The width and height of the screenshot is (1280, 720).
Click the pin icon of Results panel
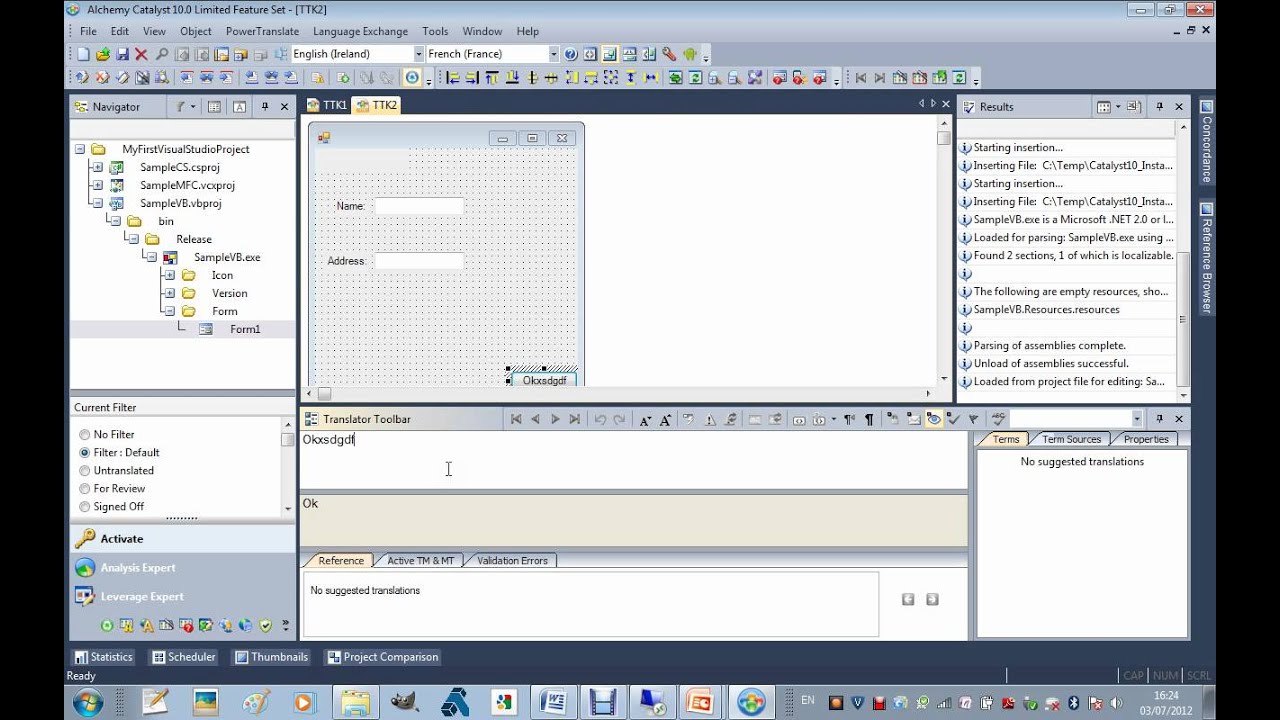1160,106
